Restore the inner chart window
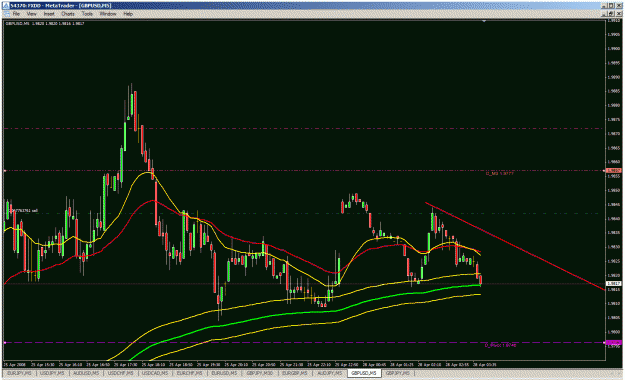The width and height of the screenshot is (625, 380). point(611,14)
